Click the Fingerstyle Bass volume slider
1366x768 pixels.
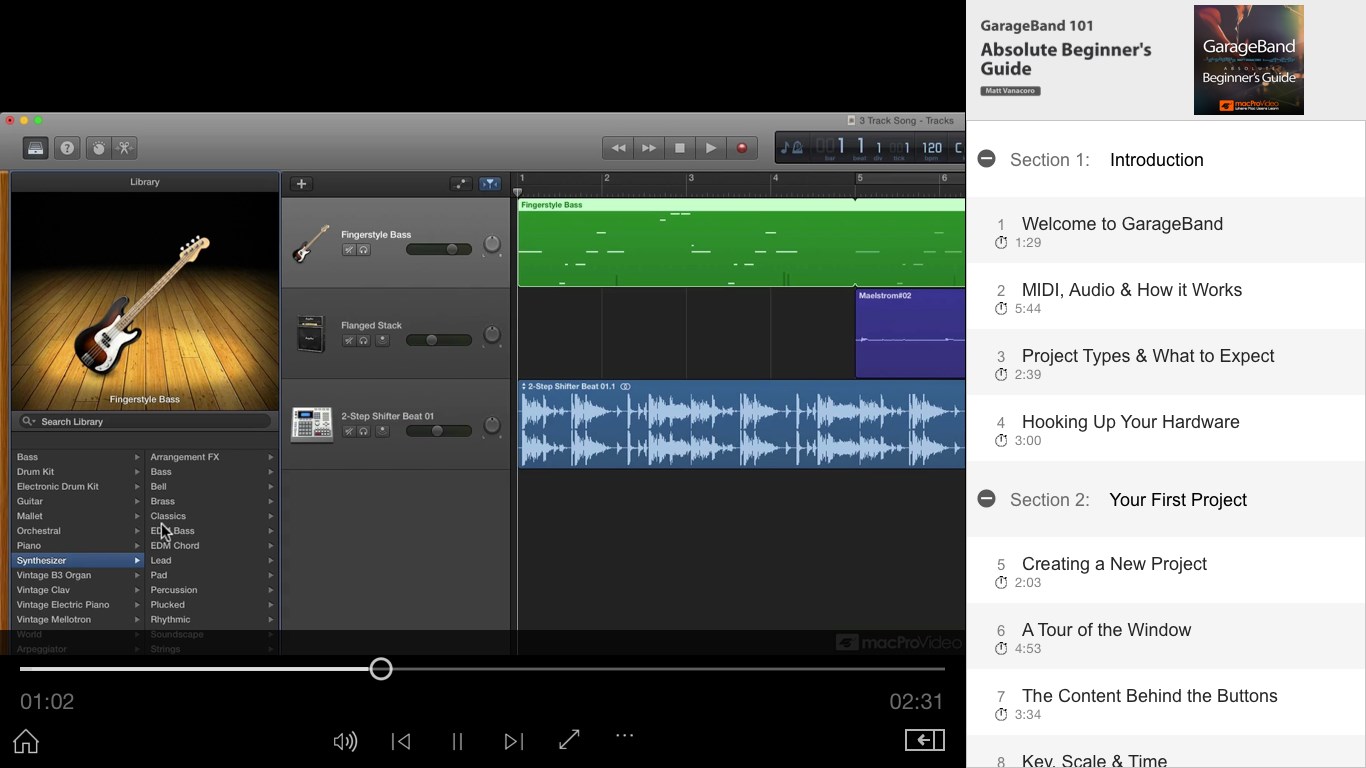coord(439,249)
